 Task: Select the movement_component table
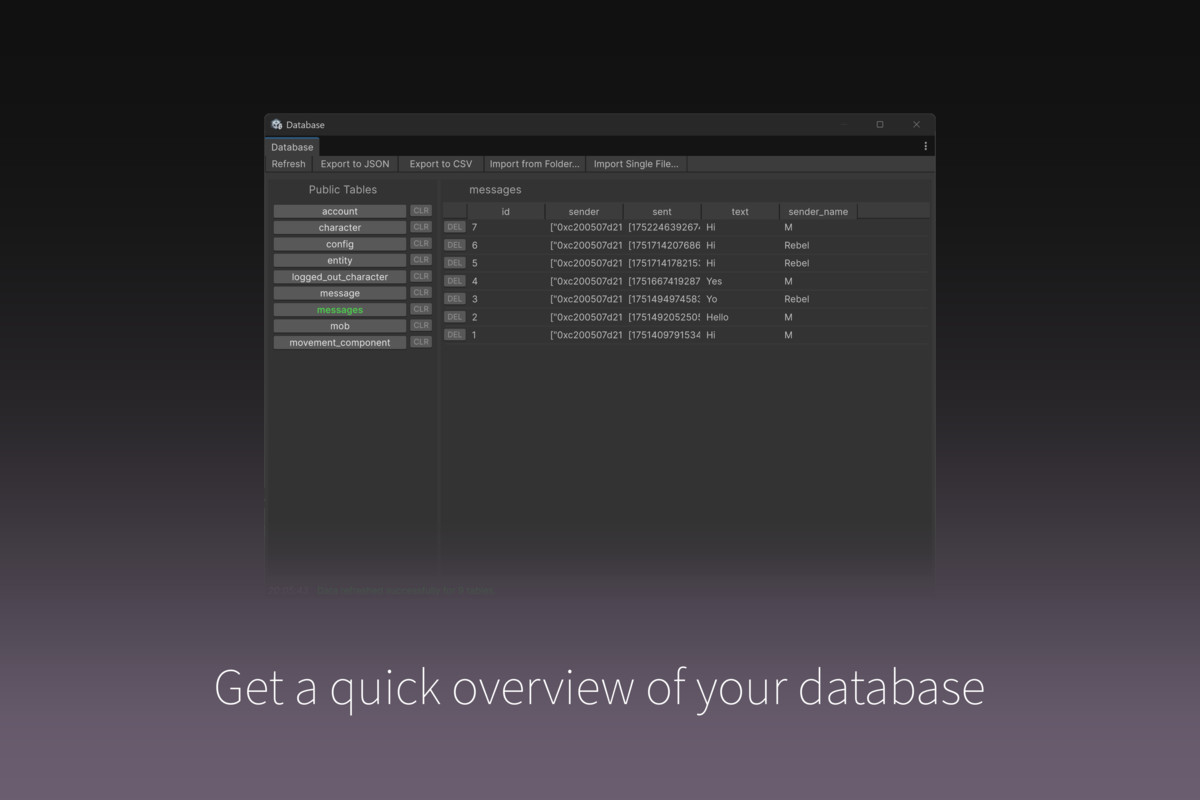[339, 342]
